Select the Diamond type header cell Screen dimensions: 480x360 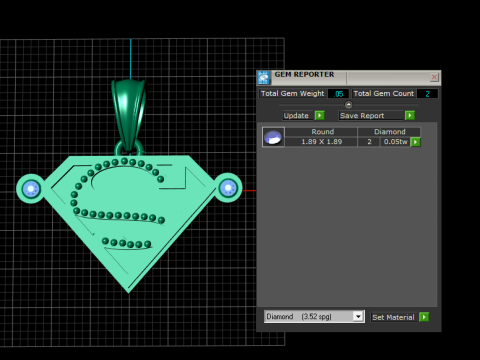click(389, 132)
